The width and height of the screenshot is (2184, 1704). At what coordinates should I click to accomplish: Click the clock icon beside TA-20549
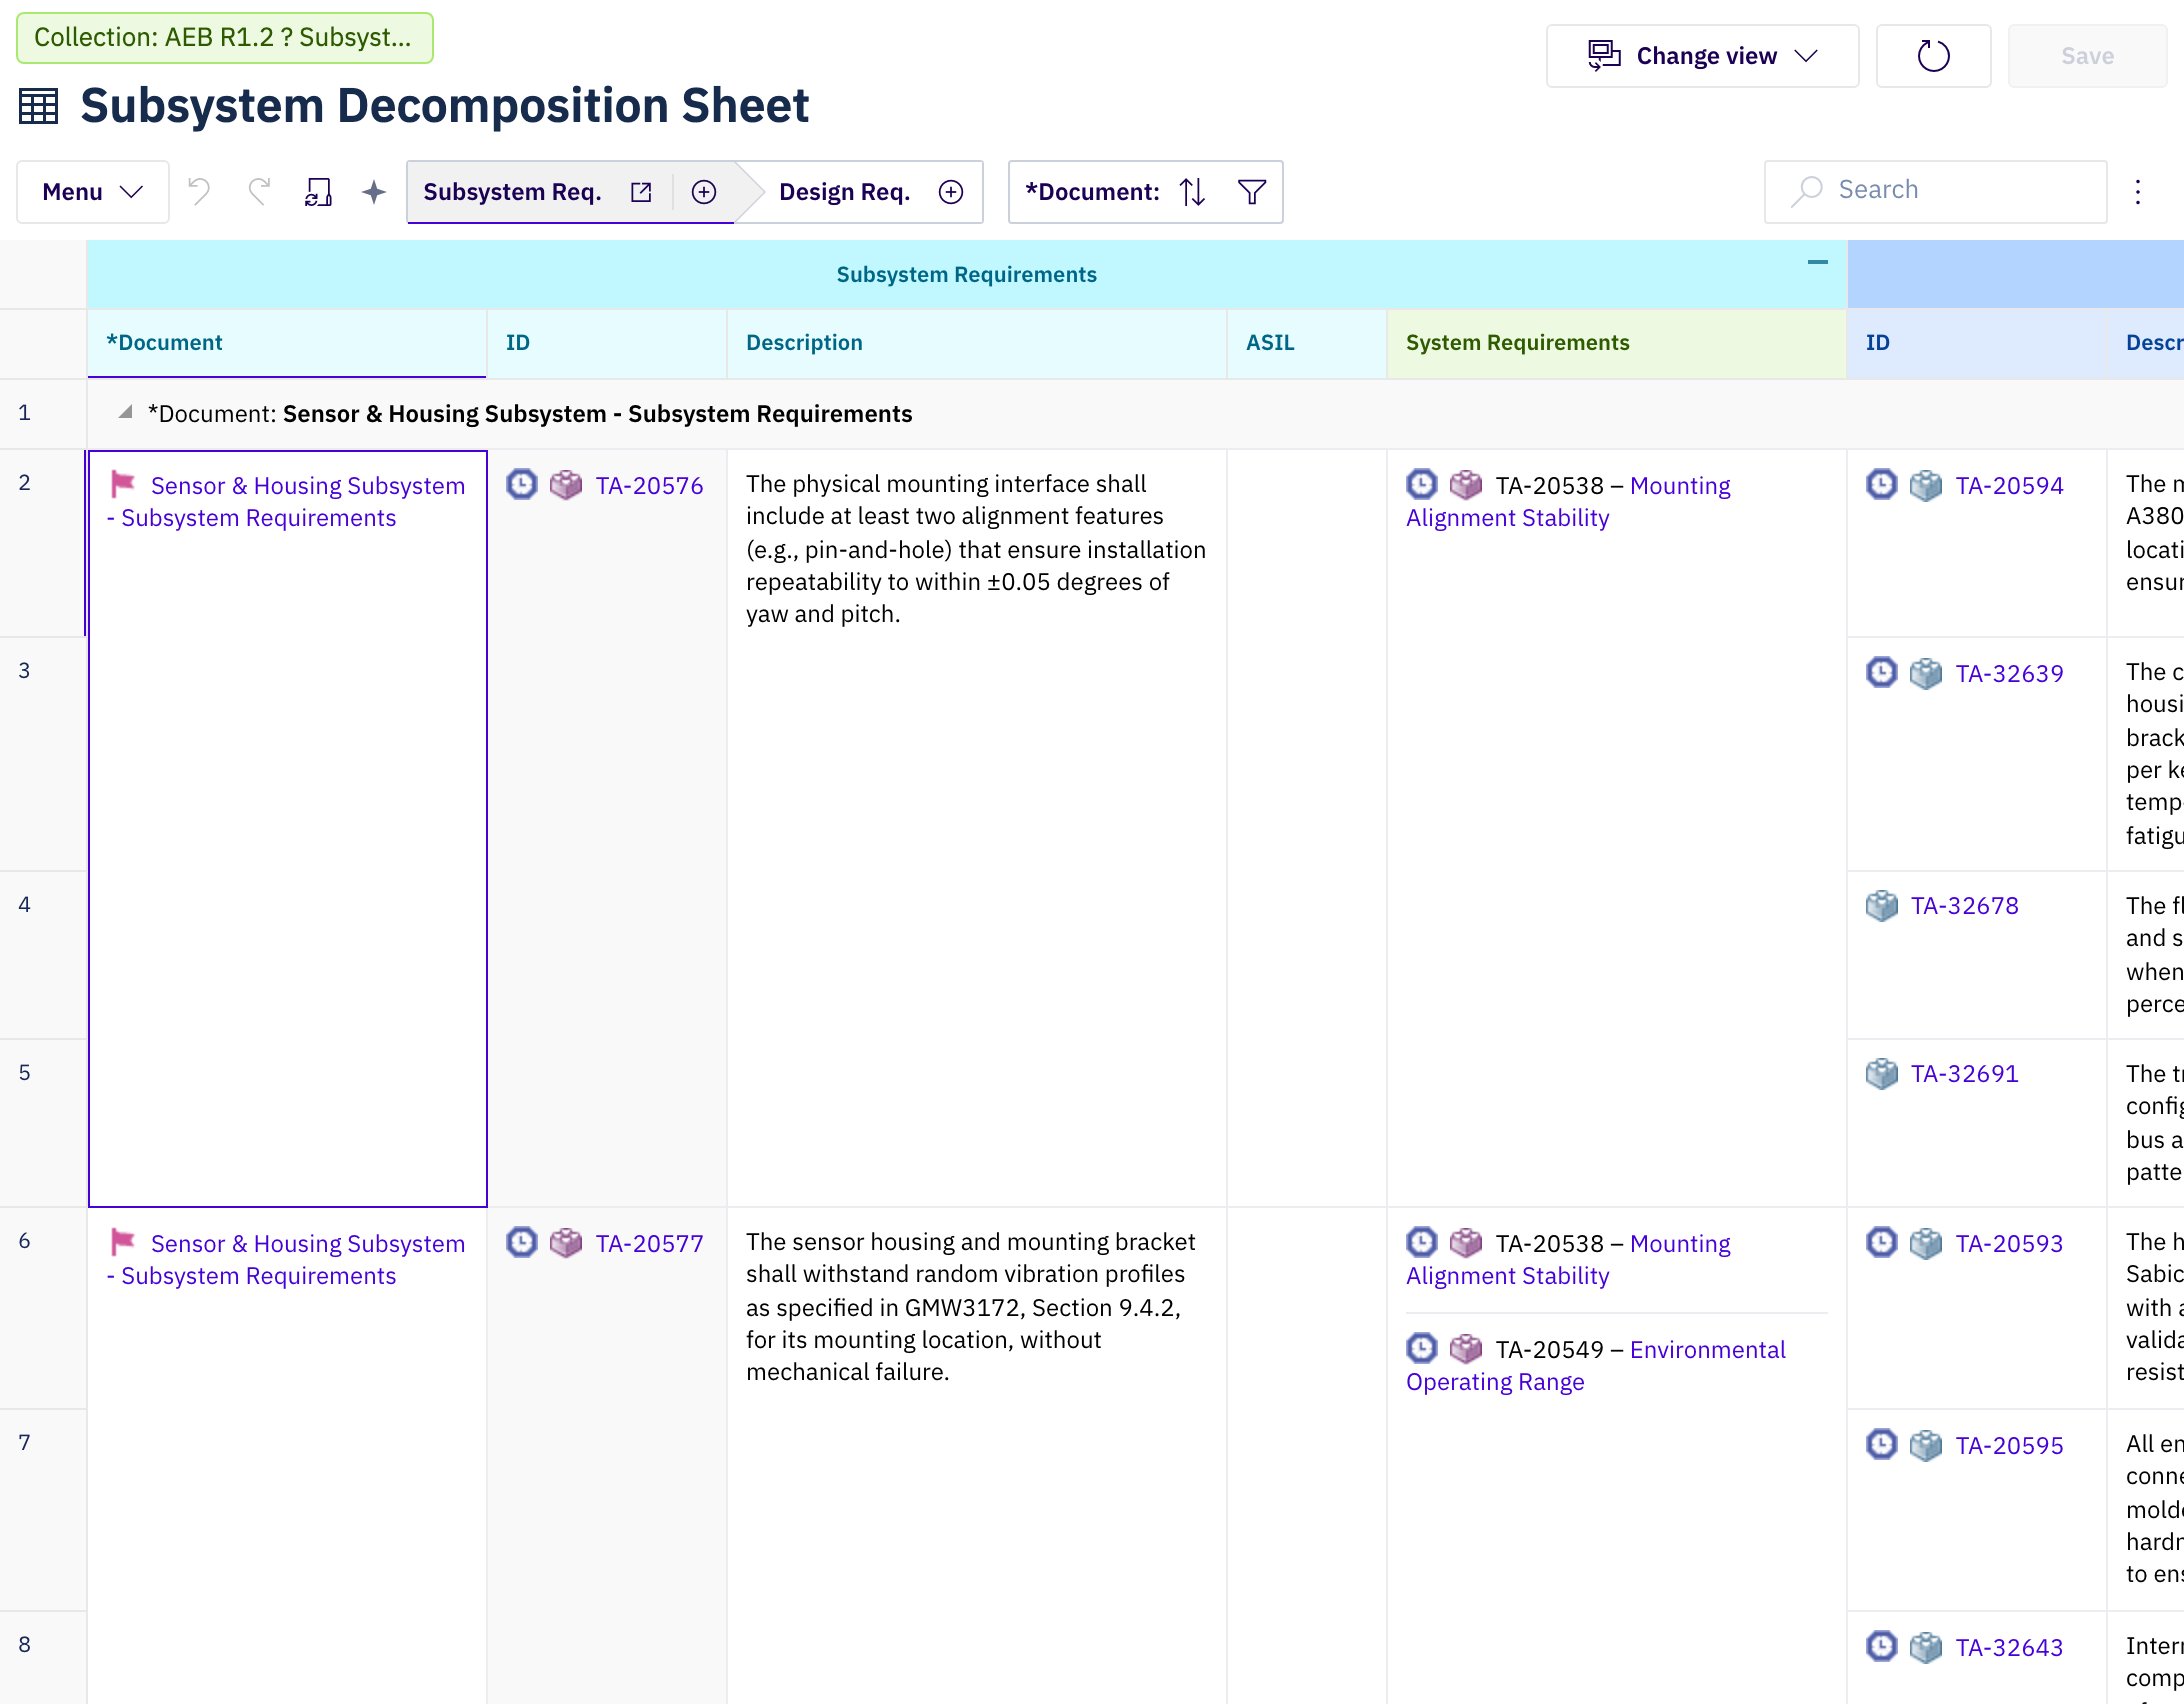tap(1422, 1349)
